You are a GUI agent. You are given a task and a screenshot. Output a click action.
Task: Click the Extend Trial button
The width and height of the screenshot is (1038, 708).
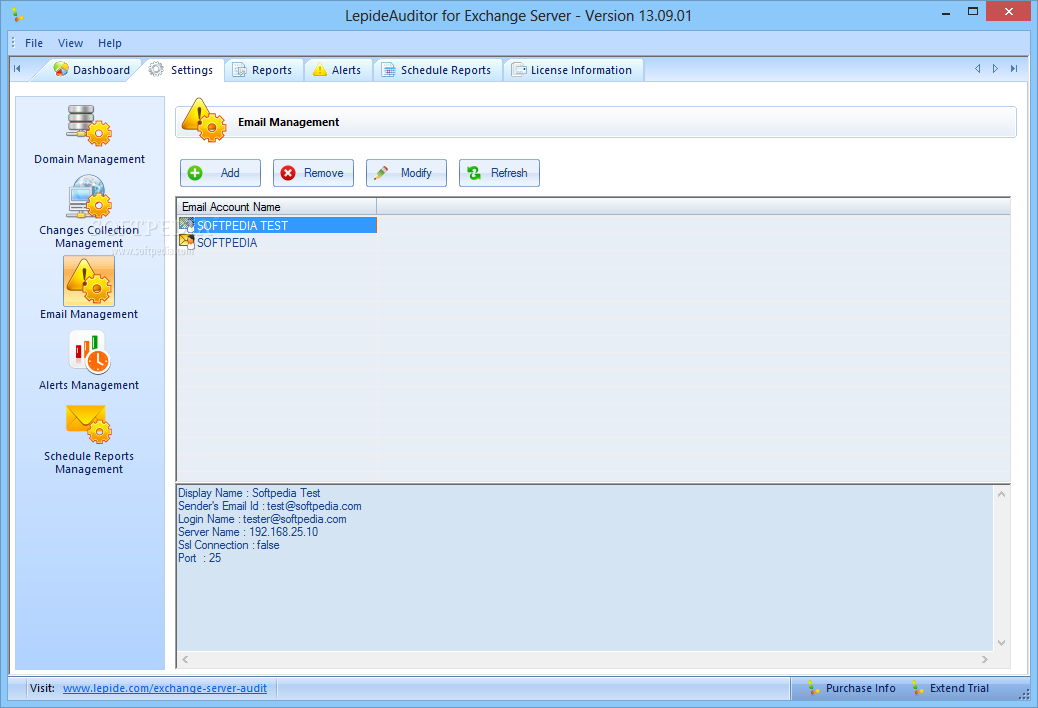[x=950, y=688]
